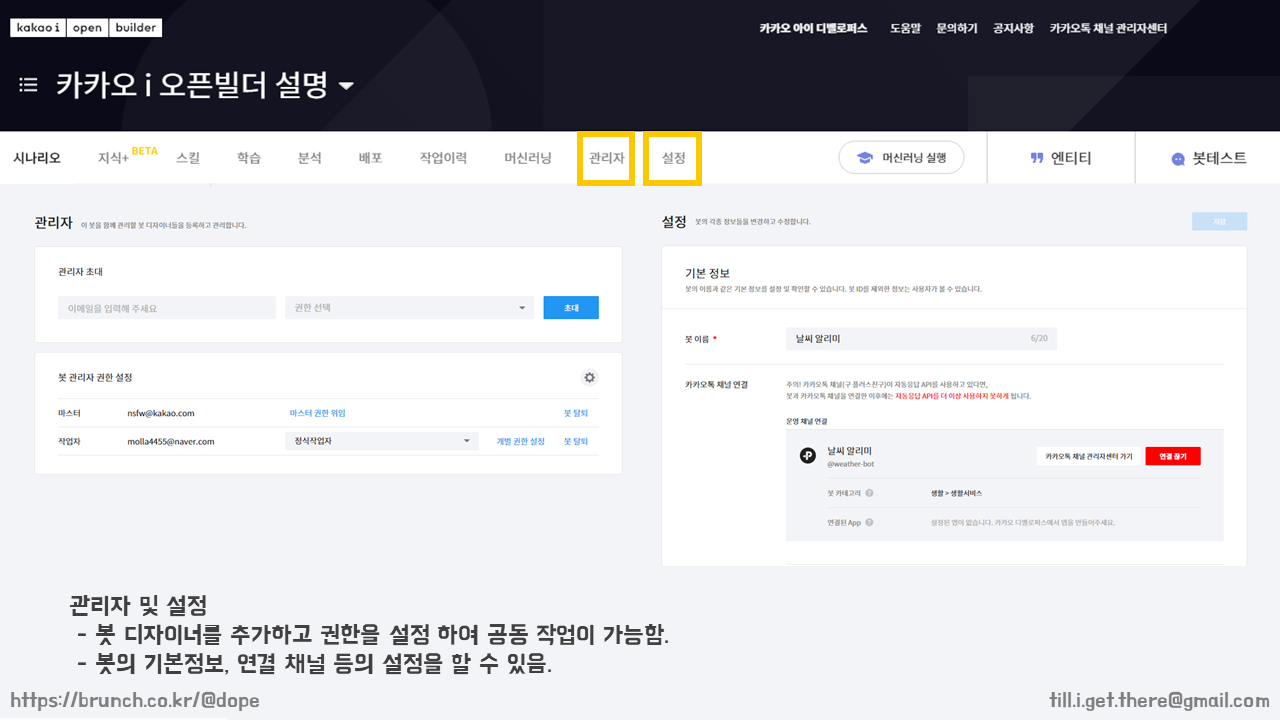The width and height of the screenshot is (1280, 720).
Task: Select the 관리자 tab
Action: coord(606,158)
